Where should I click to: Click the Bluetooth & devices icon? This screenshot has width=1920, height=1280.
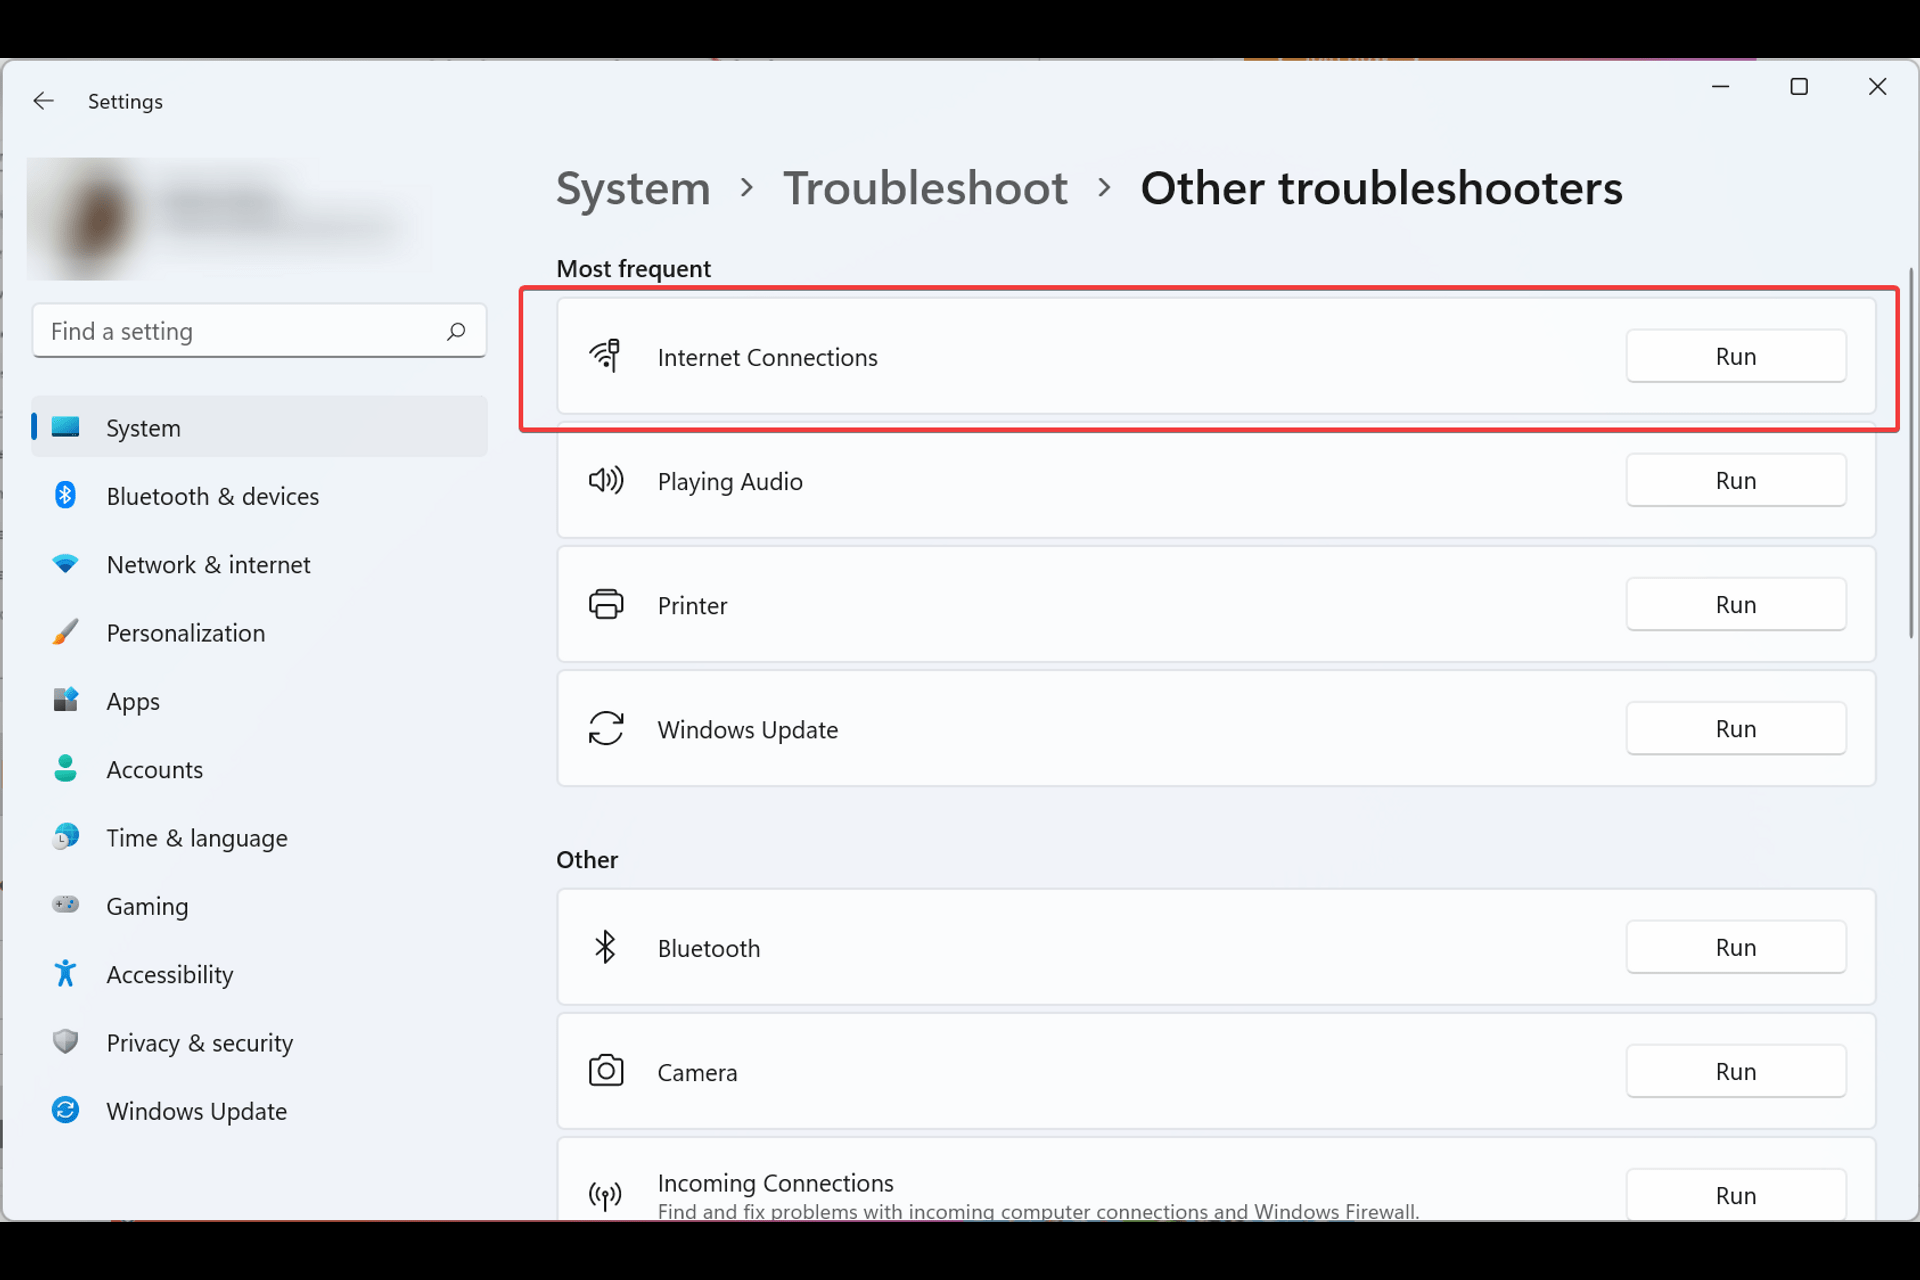pos(66,495)
